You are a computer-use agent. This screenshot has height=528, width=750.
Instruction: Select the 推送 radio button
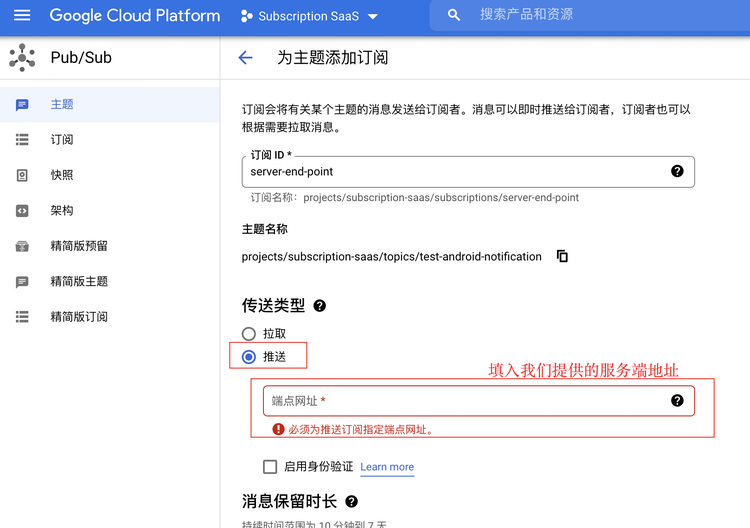[249, 357]
